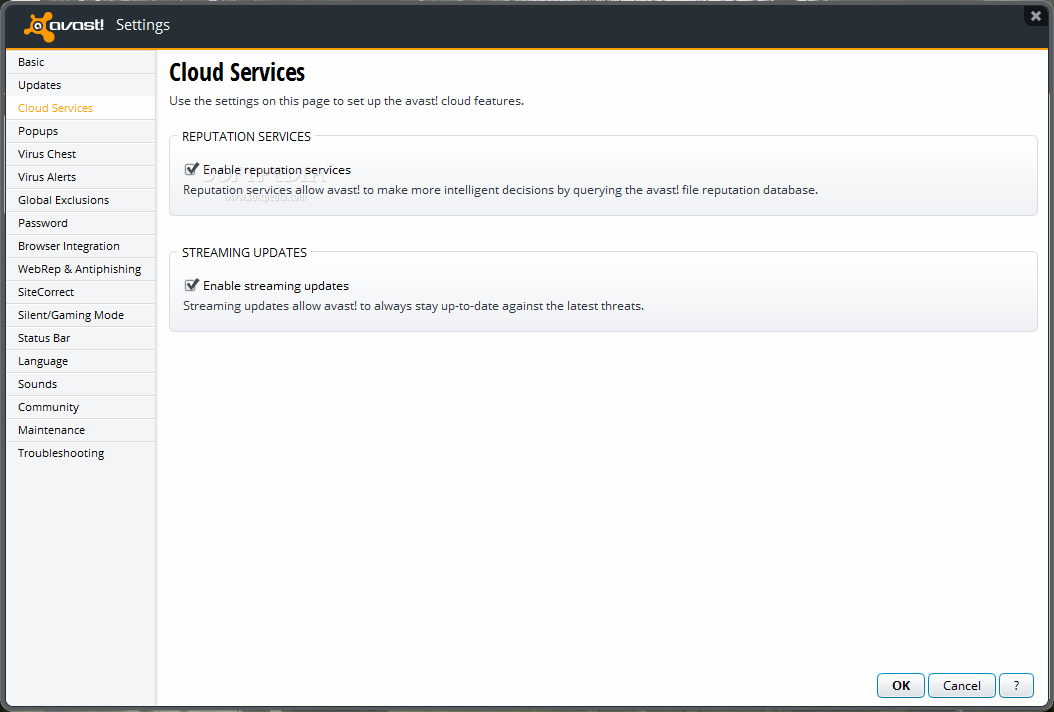Open Language settings
The image size is (1054, 712).
pyautogui.click(x=81, y=361)
